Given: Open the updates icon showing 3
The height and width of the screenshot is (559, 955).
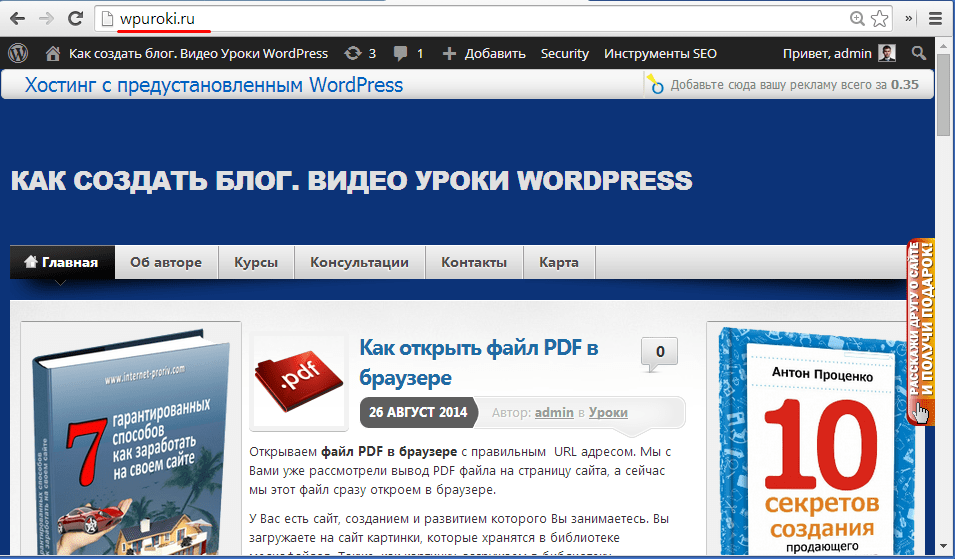Looking at the screenshot, I should 359,53.
